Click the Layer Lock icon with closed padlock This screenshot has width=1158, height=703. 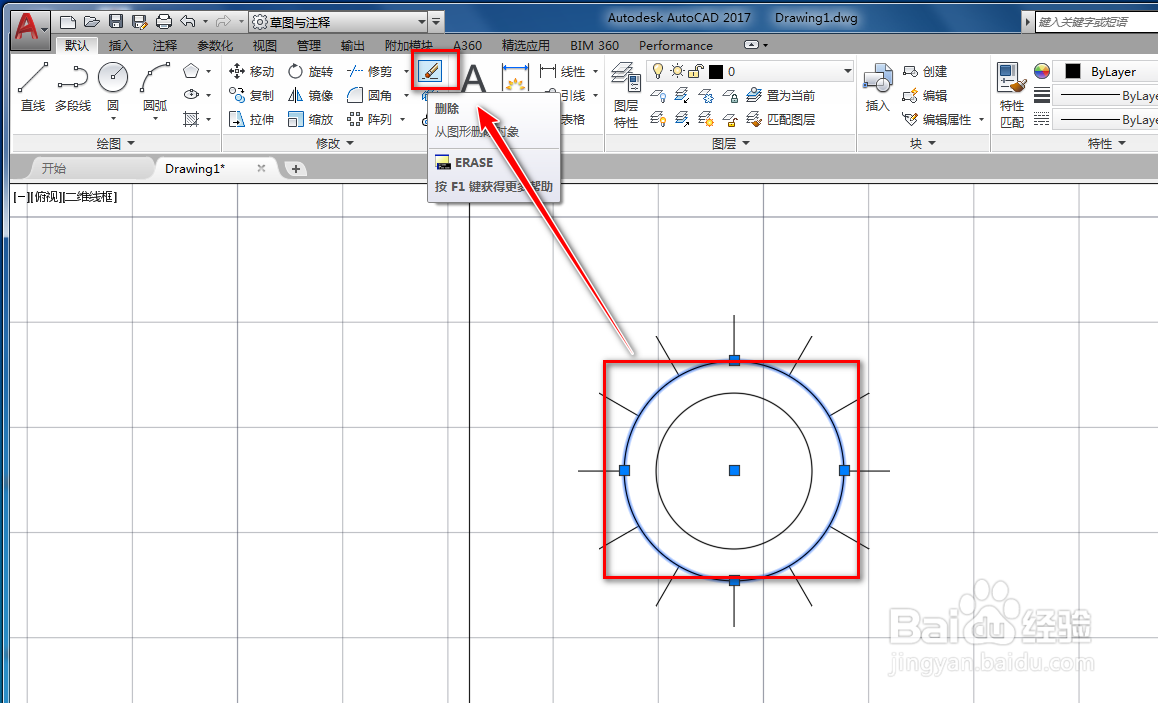pyautogui.click(x=730, y=95)
